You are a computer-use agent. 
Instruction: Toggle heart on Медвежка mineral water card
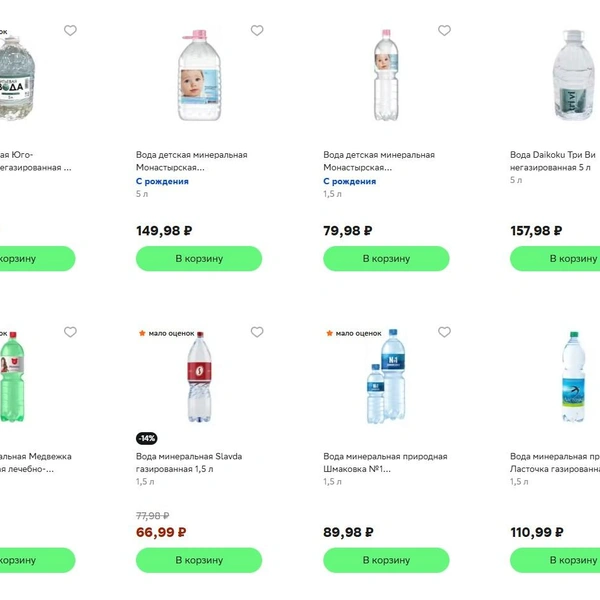tap(70, 332)
